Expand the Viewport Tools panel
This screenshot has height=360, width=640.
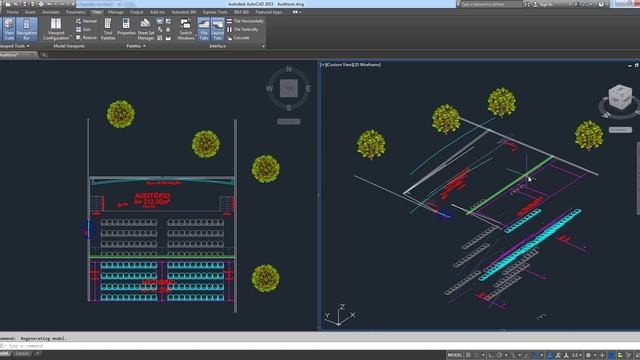click(x=16, y=46)
